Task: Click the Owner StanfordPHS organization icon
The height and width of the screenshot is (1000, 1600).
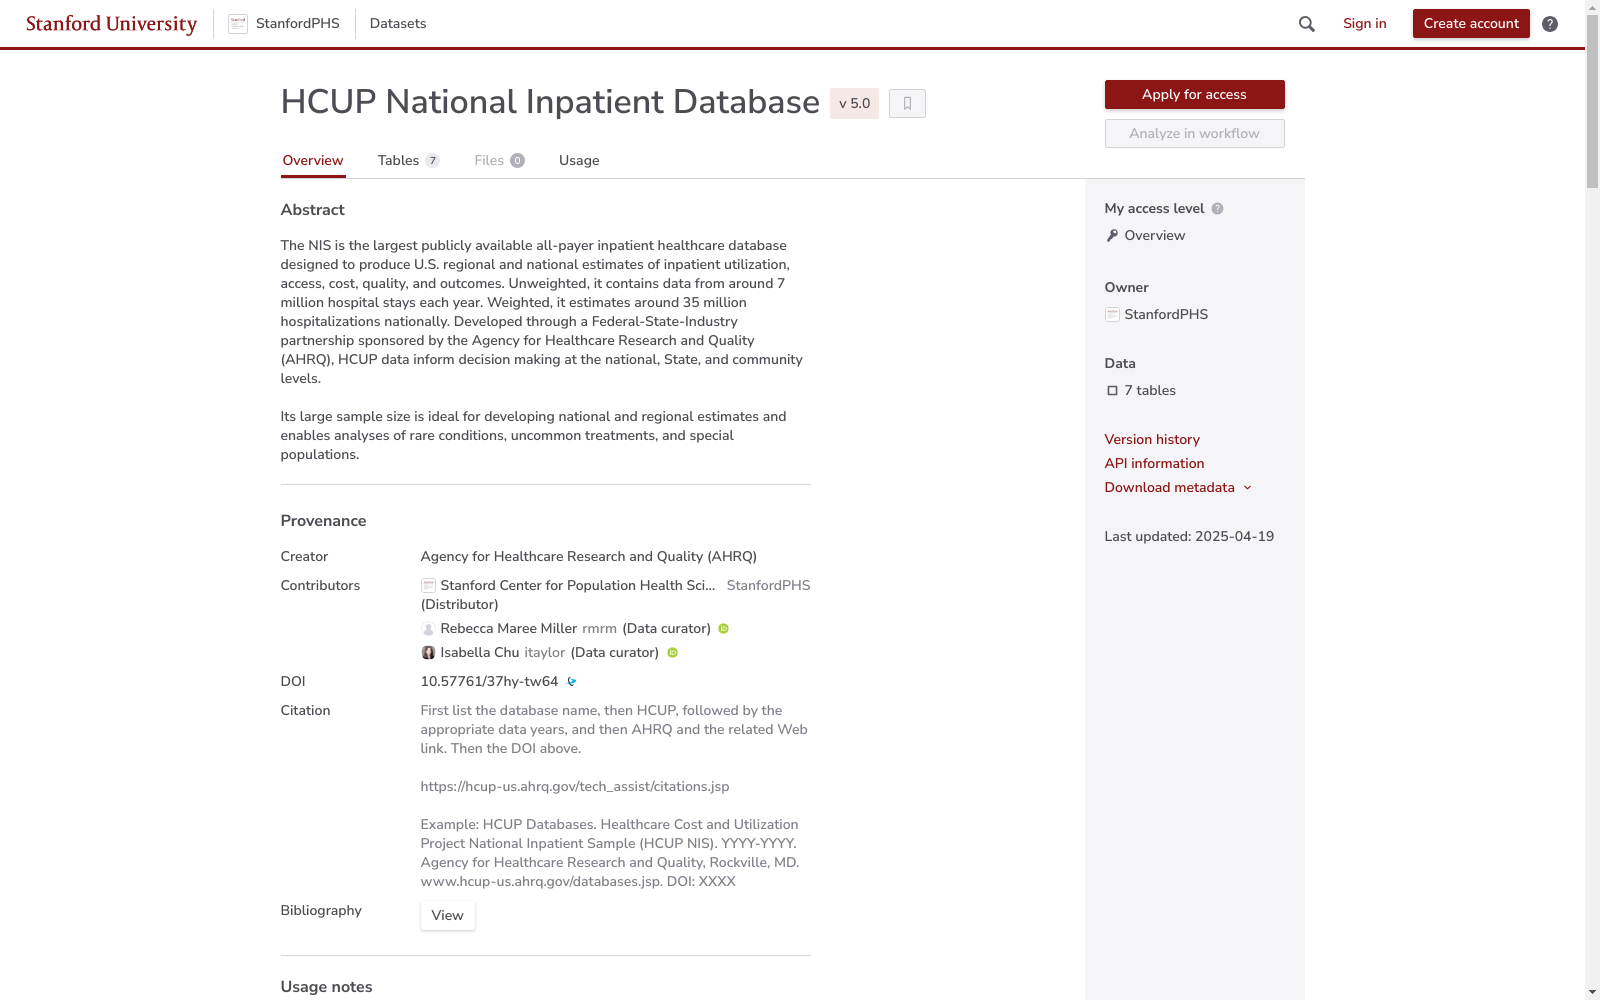Action: click(1112, 315)
